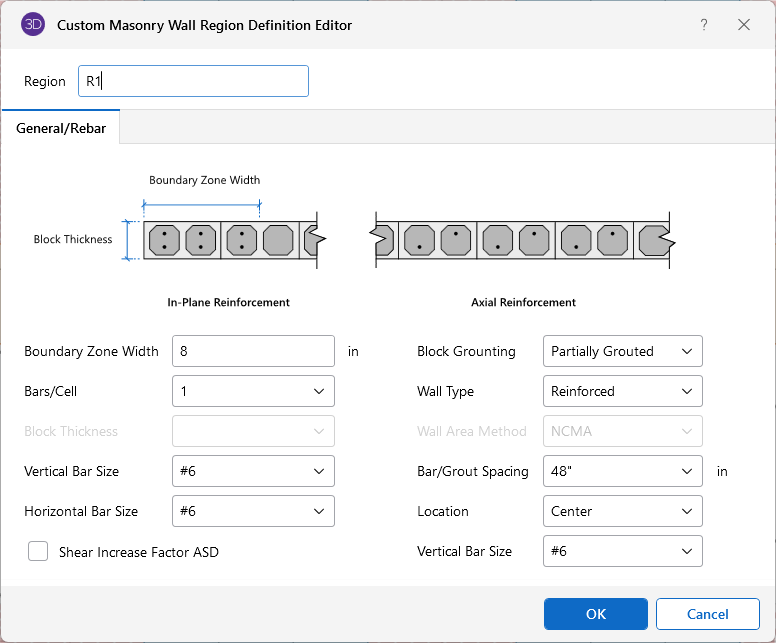Click the help question mark icon
The width and height of the screenshot is (776, 643).
click(704, 25)
